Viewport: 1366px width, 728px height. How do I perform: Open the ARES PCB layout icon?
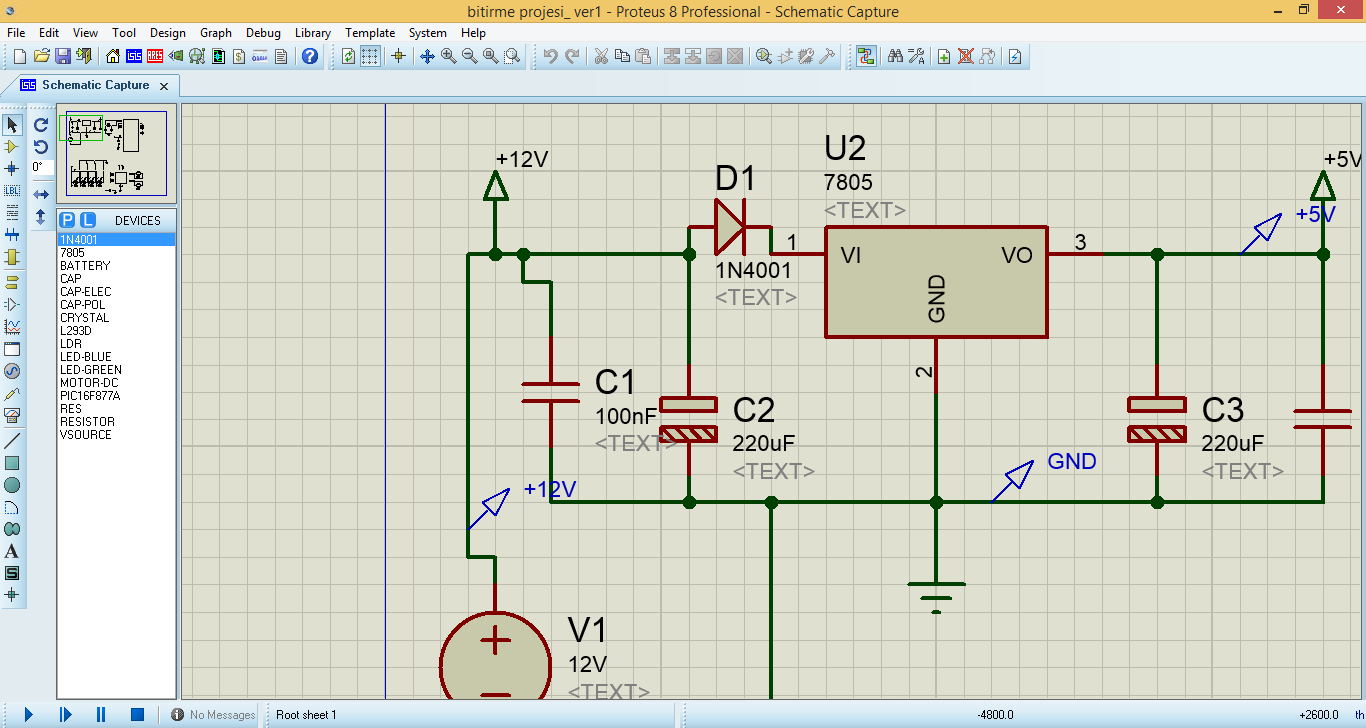coord(155,56)
